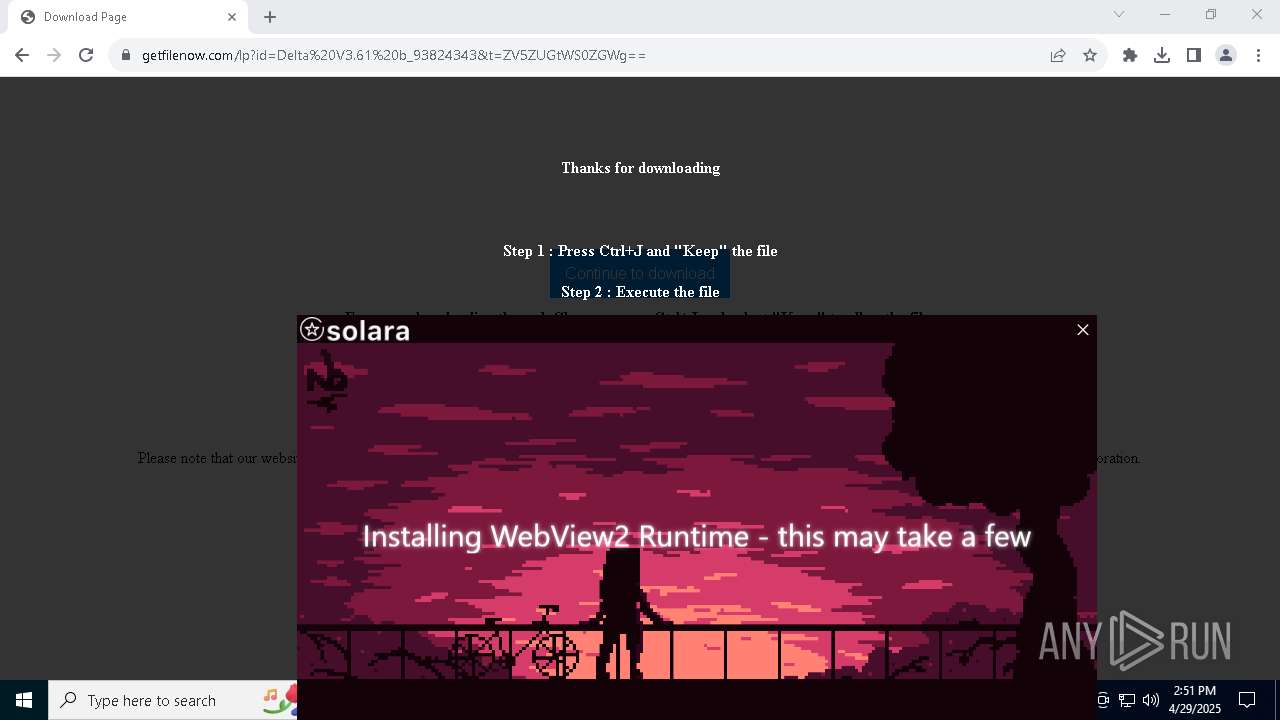Image resolution: width=1280 pixels, height=720 pixels.
Task: Open the Windows Start menu
Action: [24, 700]
